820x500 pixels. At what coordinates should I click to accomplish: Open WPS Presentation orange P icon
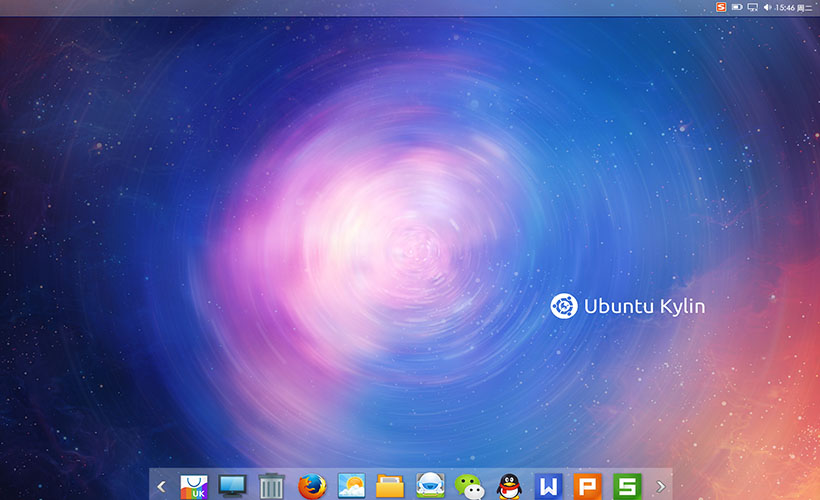pyautogui.click(x=588, y=487)
